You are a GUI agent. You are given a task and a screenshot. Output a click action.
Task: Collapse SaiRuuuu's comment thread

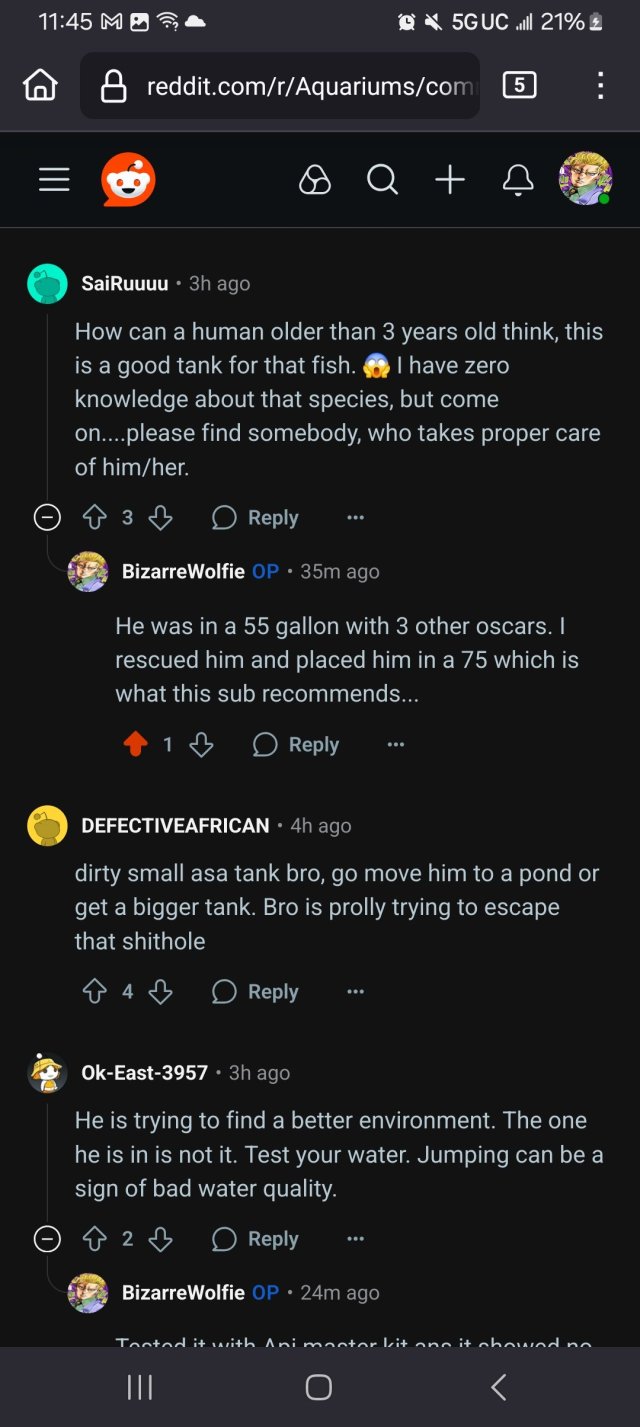(x=47, y=517)
